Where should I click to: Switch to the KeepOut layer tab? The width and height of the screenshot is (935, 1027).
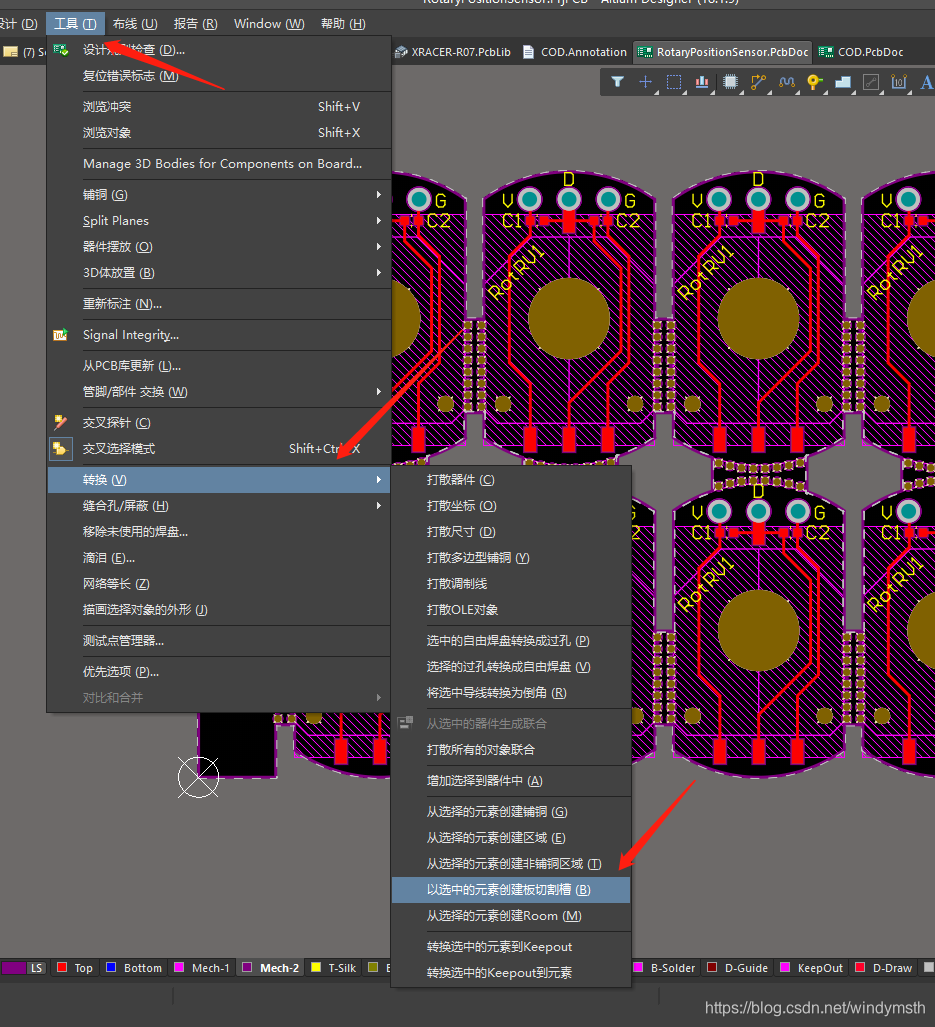click(x=811, y=967)
